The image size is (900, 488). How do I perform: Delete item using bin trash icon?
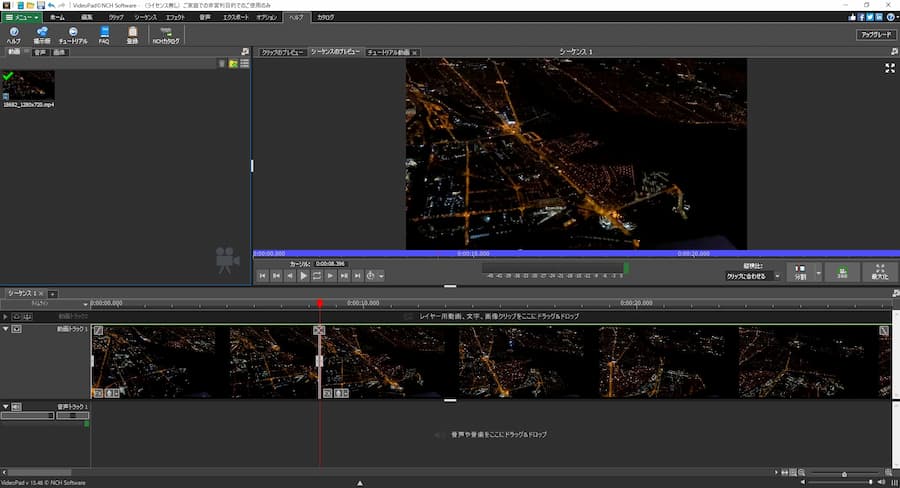tap(221, 64)
